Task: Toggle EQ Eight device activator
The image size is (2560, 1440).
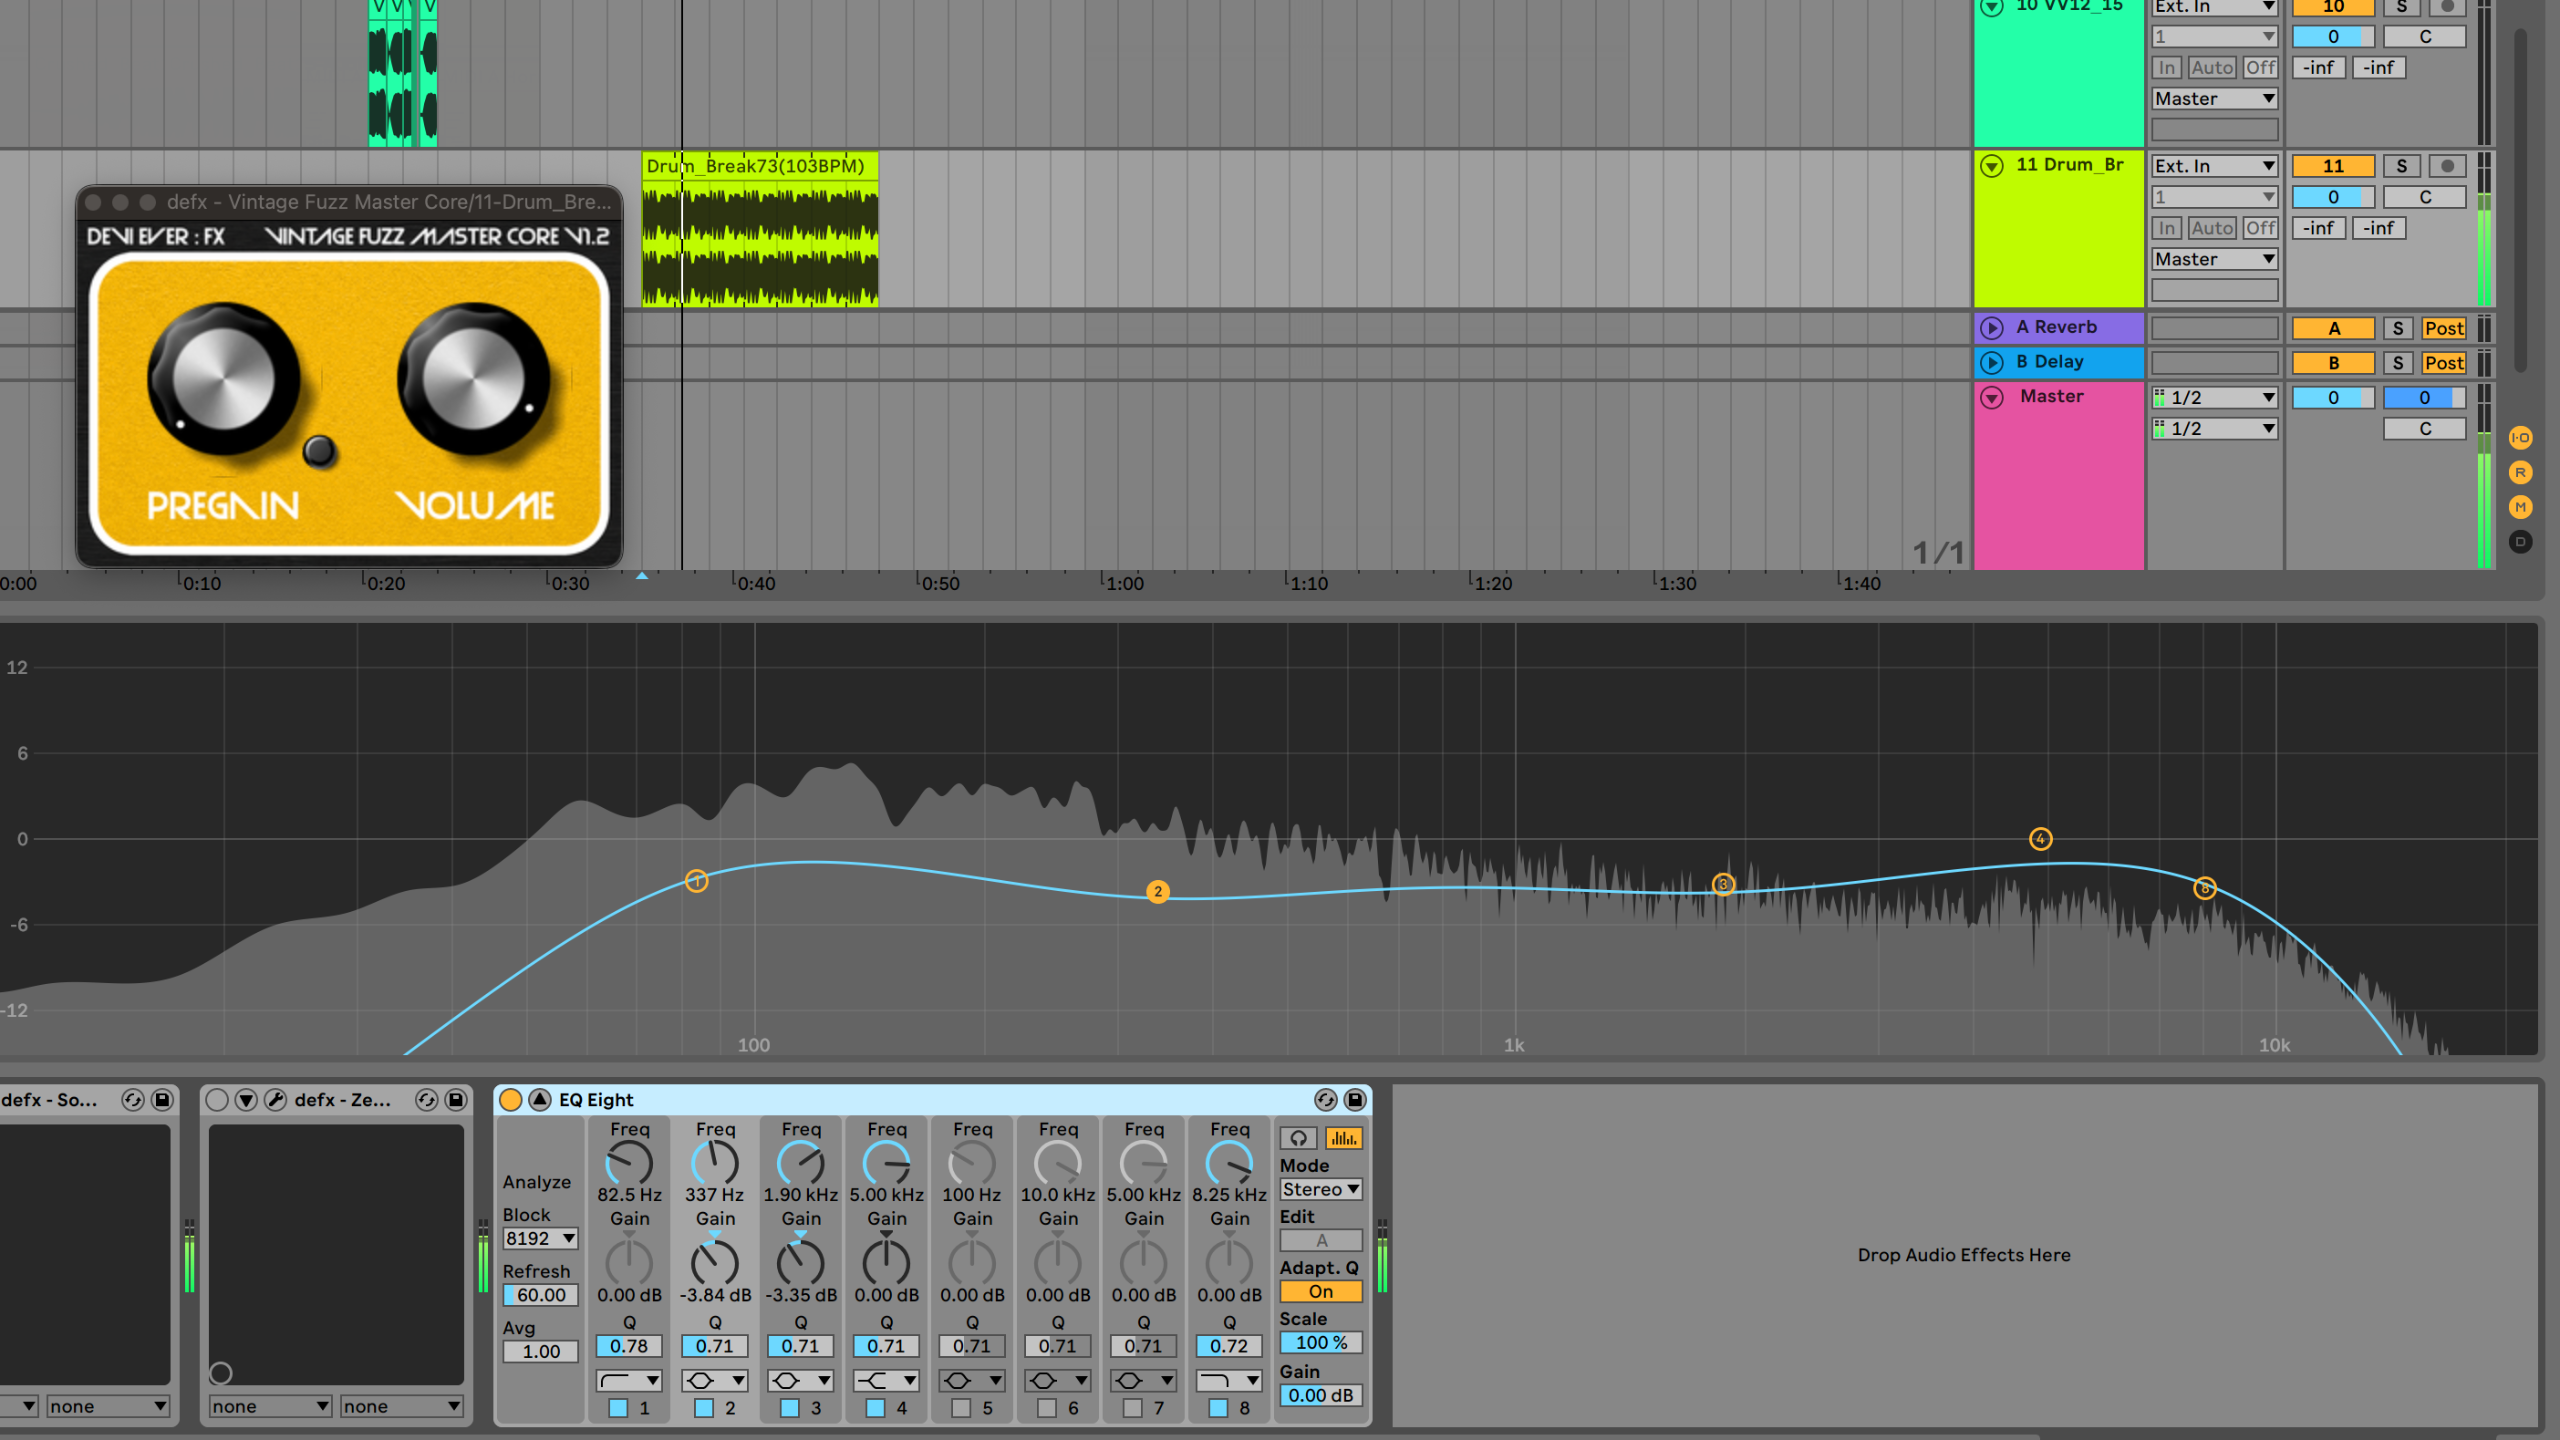Action: click(x=510, y=1100)
